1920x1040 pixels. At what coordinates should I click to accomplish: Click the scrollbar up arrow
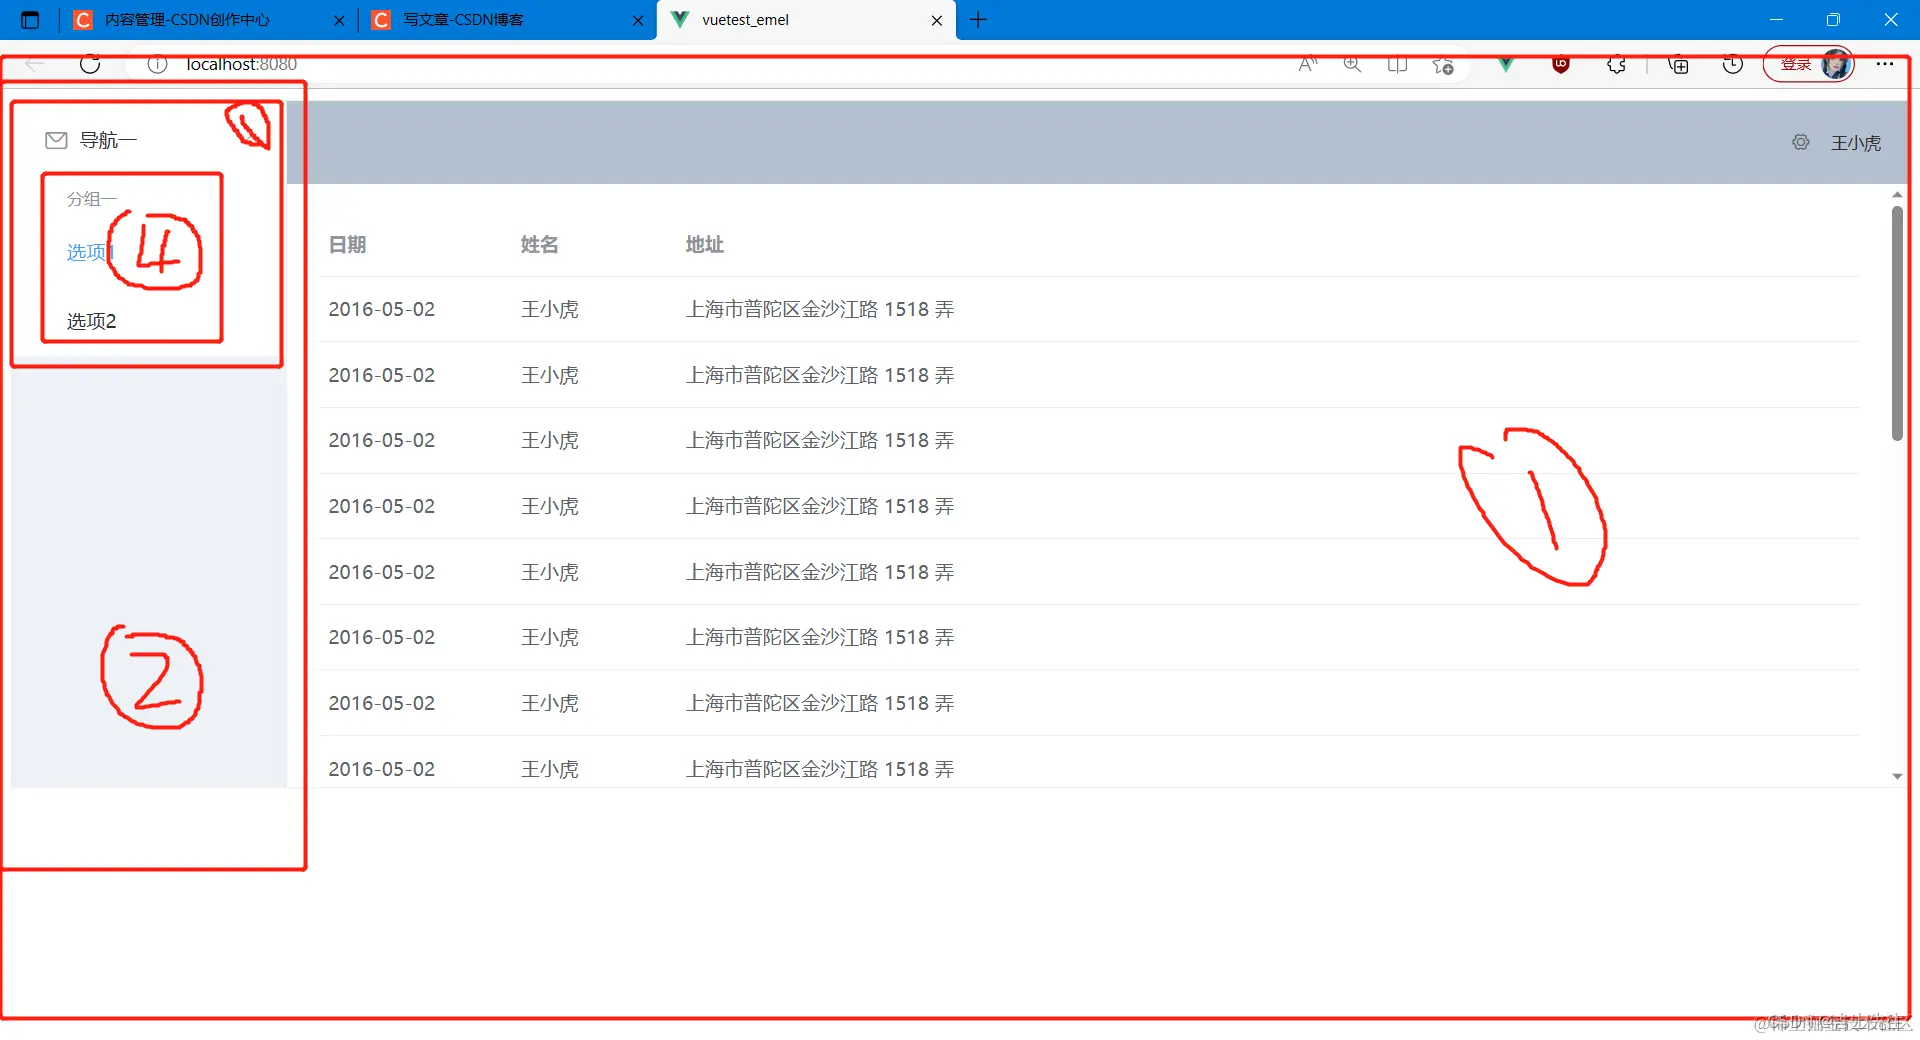(1896, 194)
